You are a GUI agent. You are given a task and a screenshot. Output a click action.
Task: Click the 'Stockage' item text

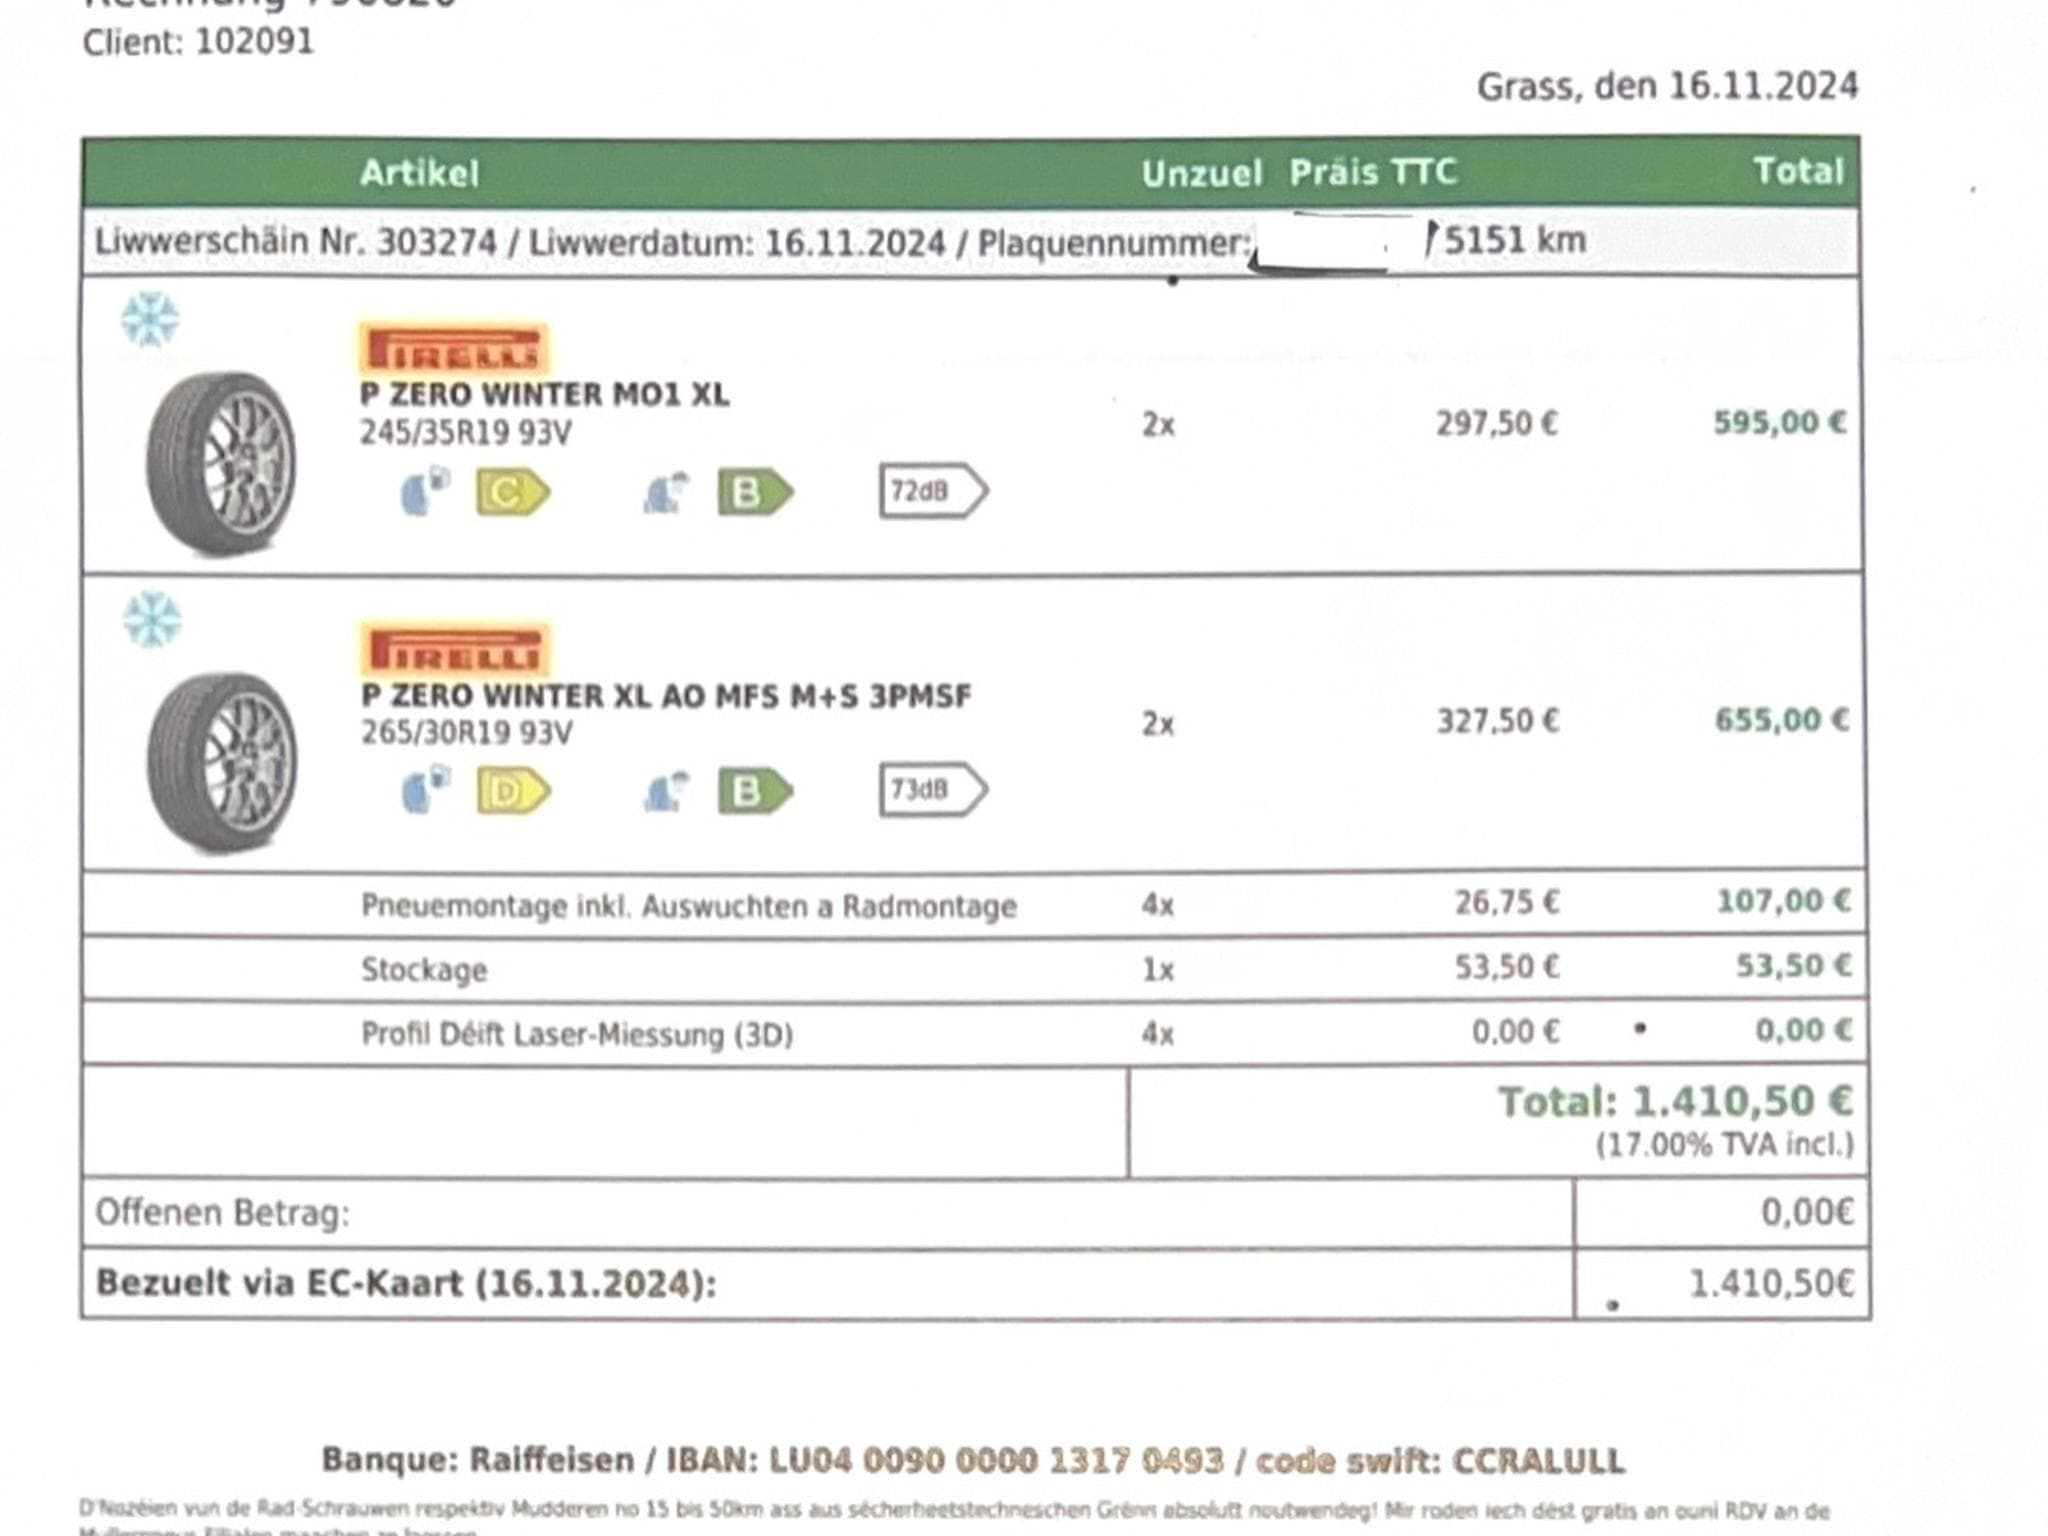point(424,970)
